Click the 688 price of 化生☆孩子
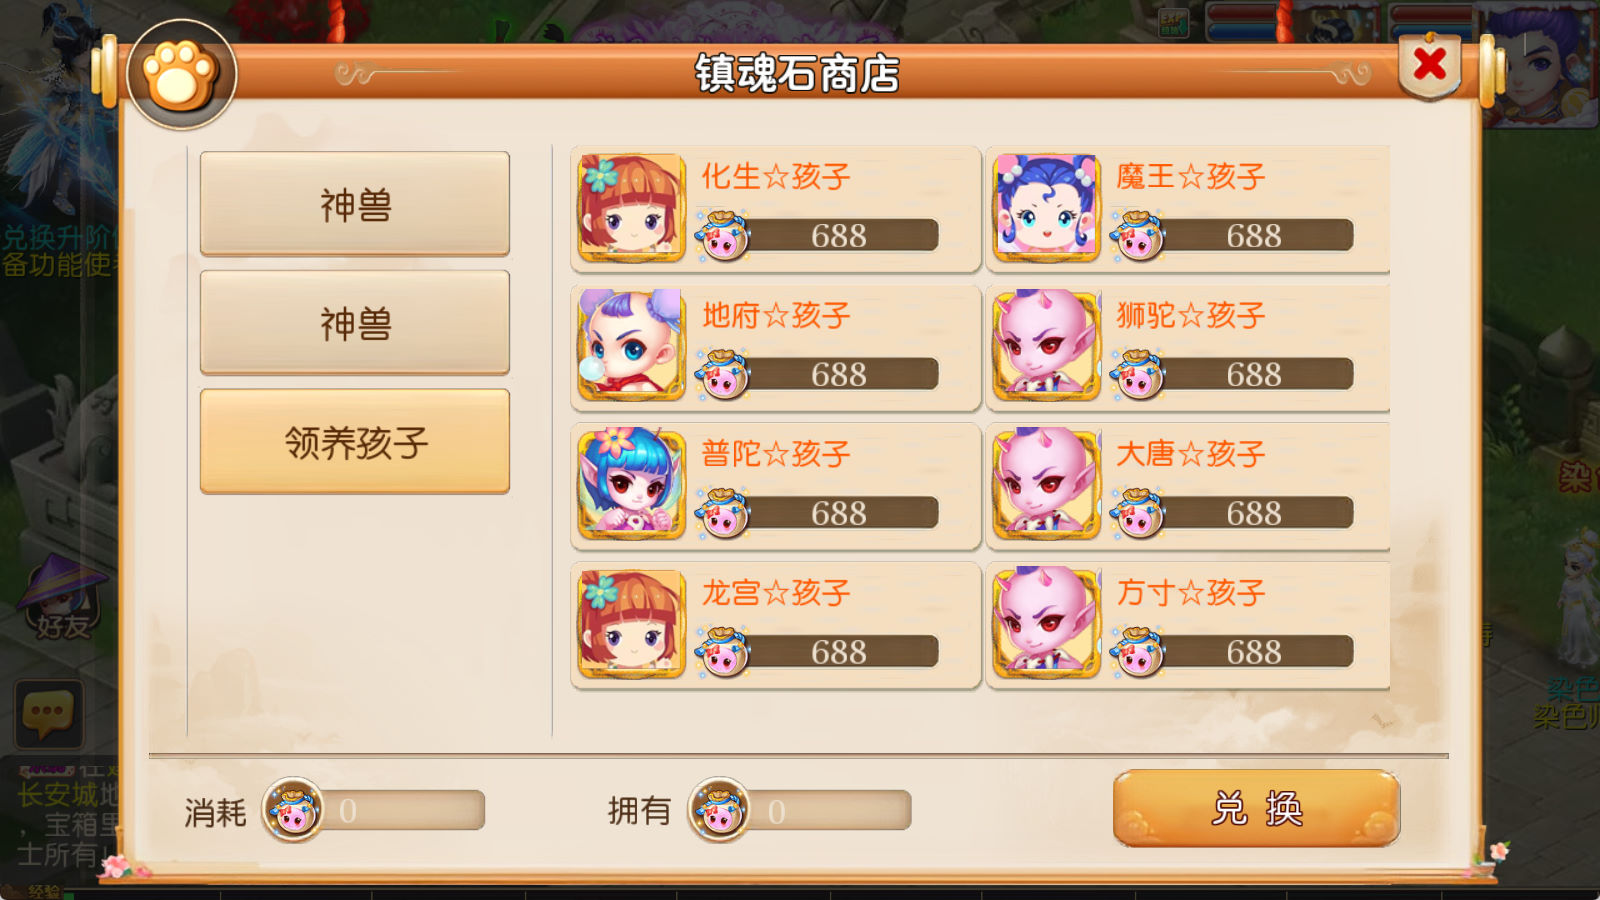Image resolution: width=1600 pixels, height=900 pixels. [x=838, y=236]
